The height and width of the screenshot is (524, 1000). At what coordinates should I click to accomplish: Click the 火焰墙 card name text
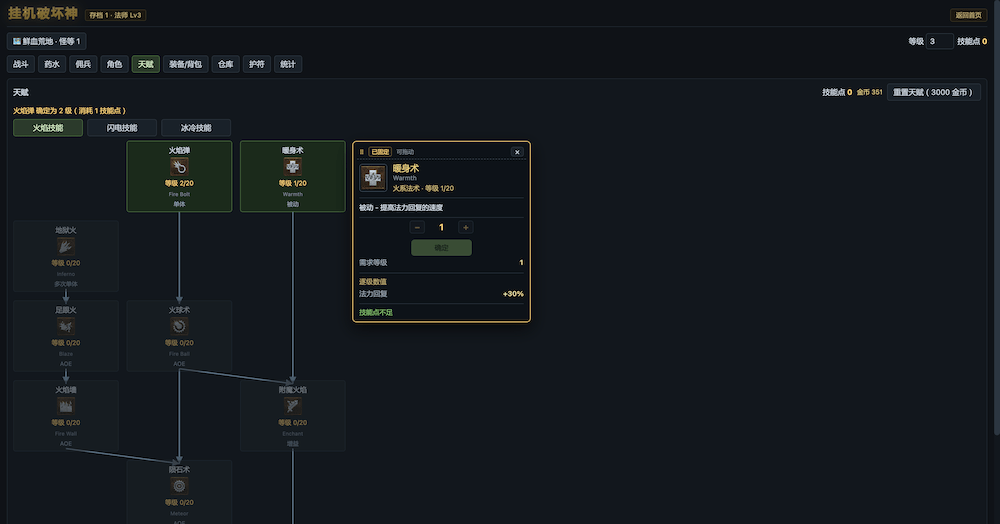[x=66, y=389]
